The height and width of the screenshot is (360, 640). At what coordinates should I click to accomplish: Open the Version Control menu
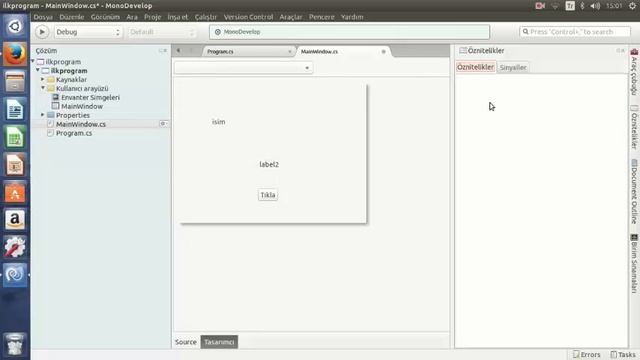248,17
